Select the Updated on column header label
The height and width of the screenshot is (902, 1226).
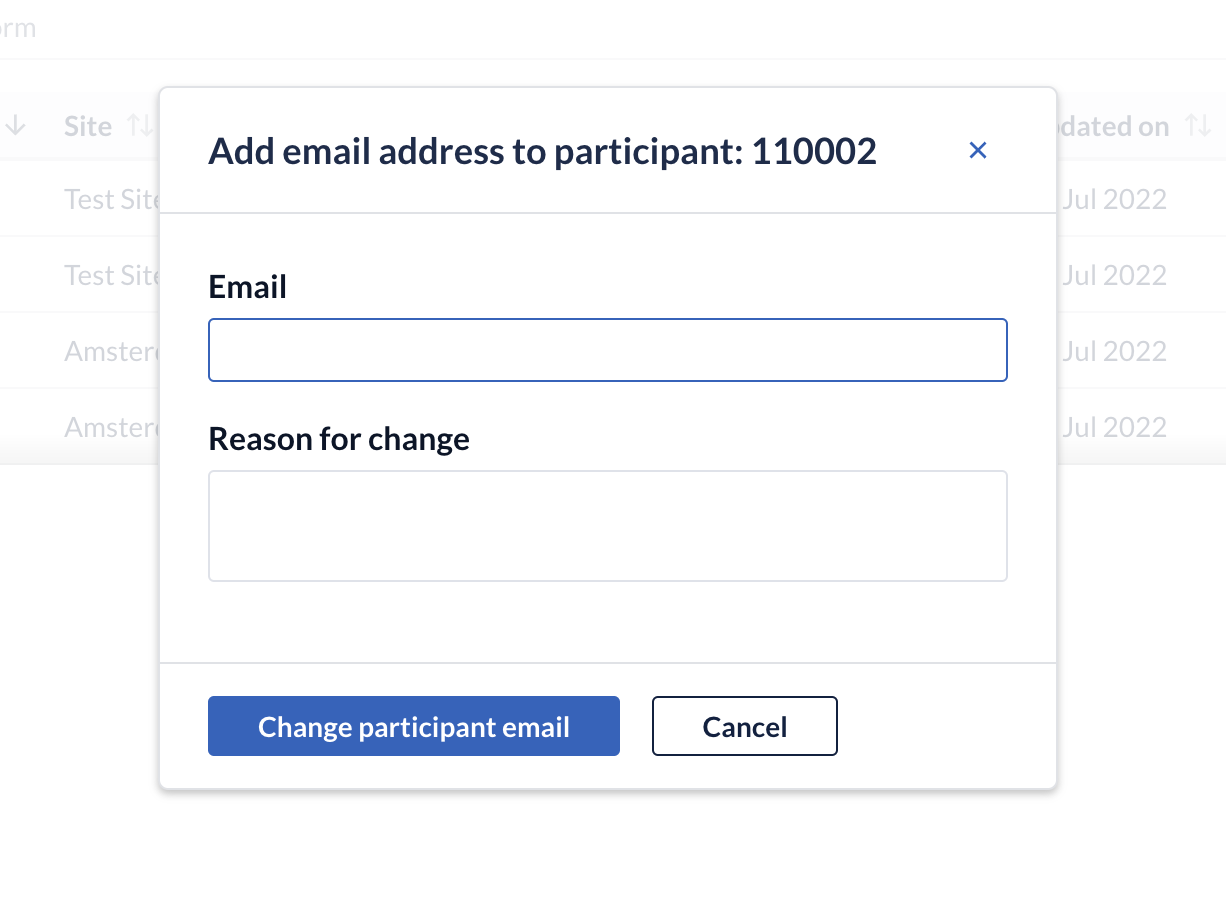pyautogui.click(x=1114, y=126)
